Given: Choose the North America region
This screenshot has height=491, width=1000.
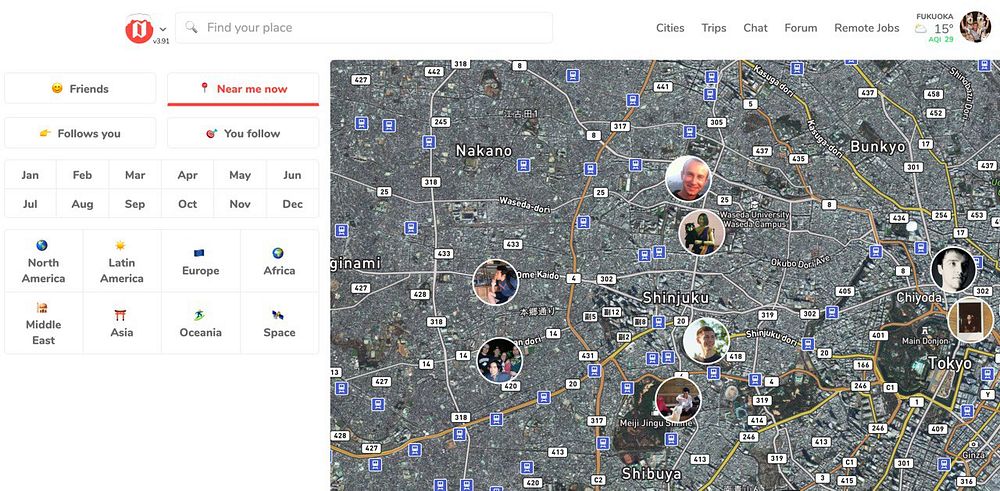Looking at the screenshot, I should pyautogui.click(x=43, y=261).
